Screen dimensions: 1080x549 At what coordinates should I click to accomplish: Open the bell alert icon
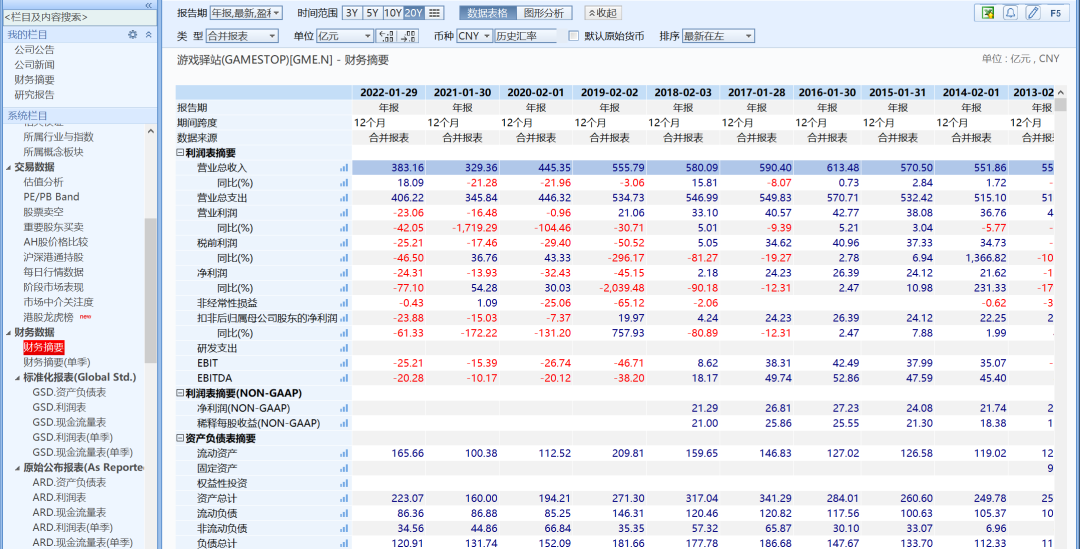[x=1010, y=12]
